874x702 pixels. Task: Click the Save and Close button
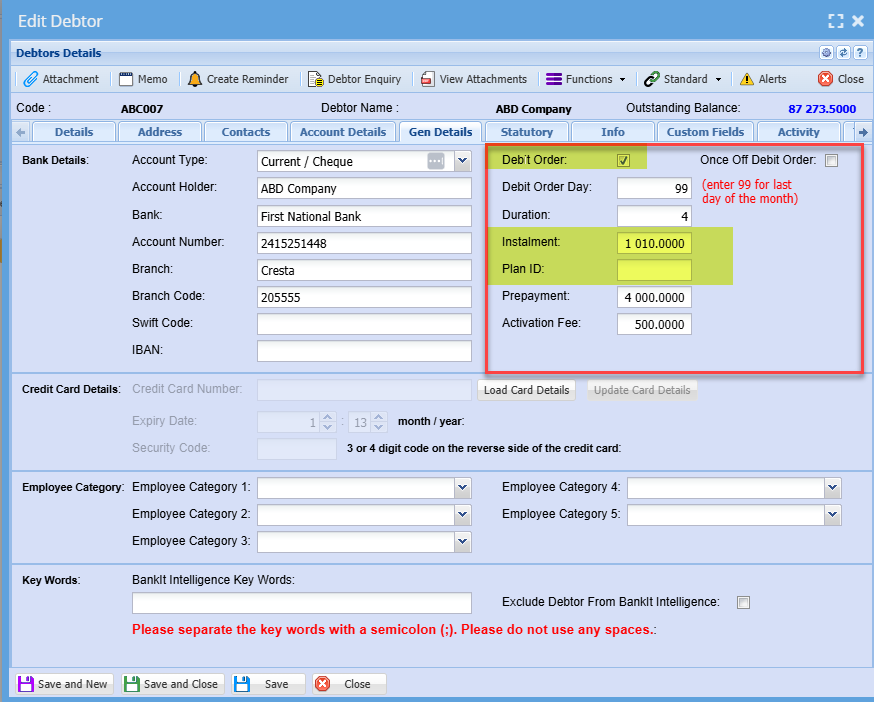[x=171, y=684]
